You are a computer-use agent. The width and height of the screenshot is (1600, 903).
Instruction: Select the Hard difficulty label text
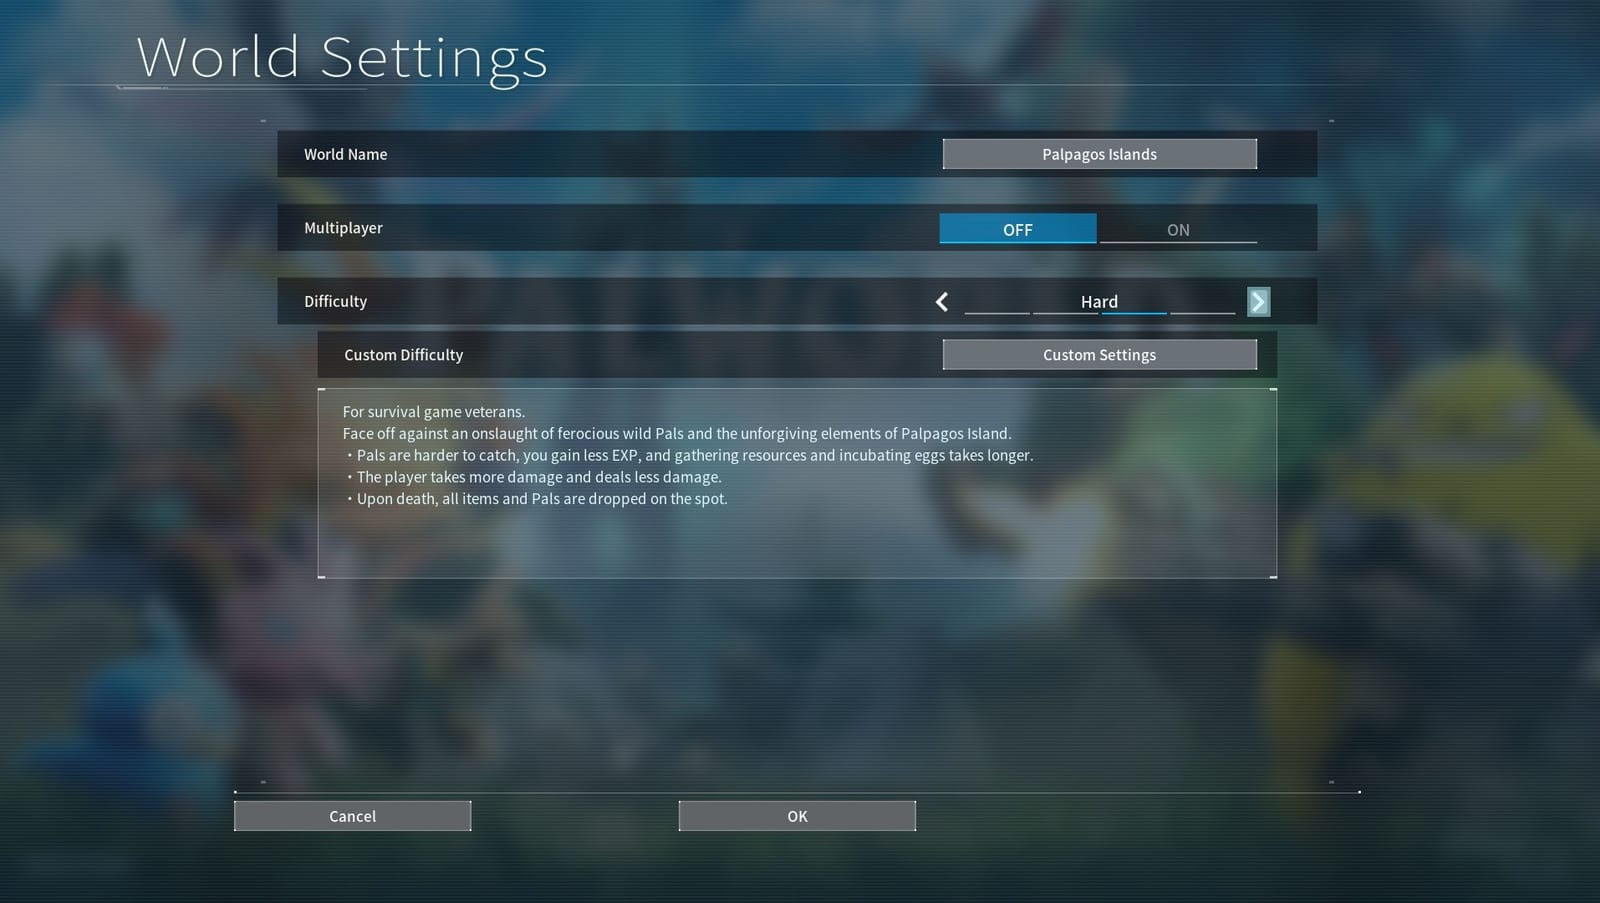point(1098,301)
